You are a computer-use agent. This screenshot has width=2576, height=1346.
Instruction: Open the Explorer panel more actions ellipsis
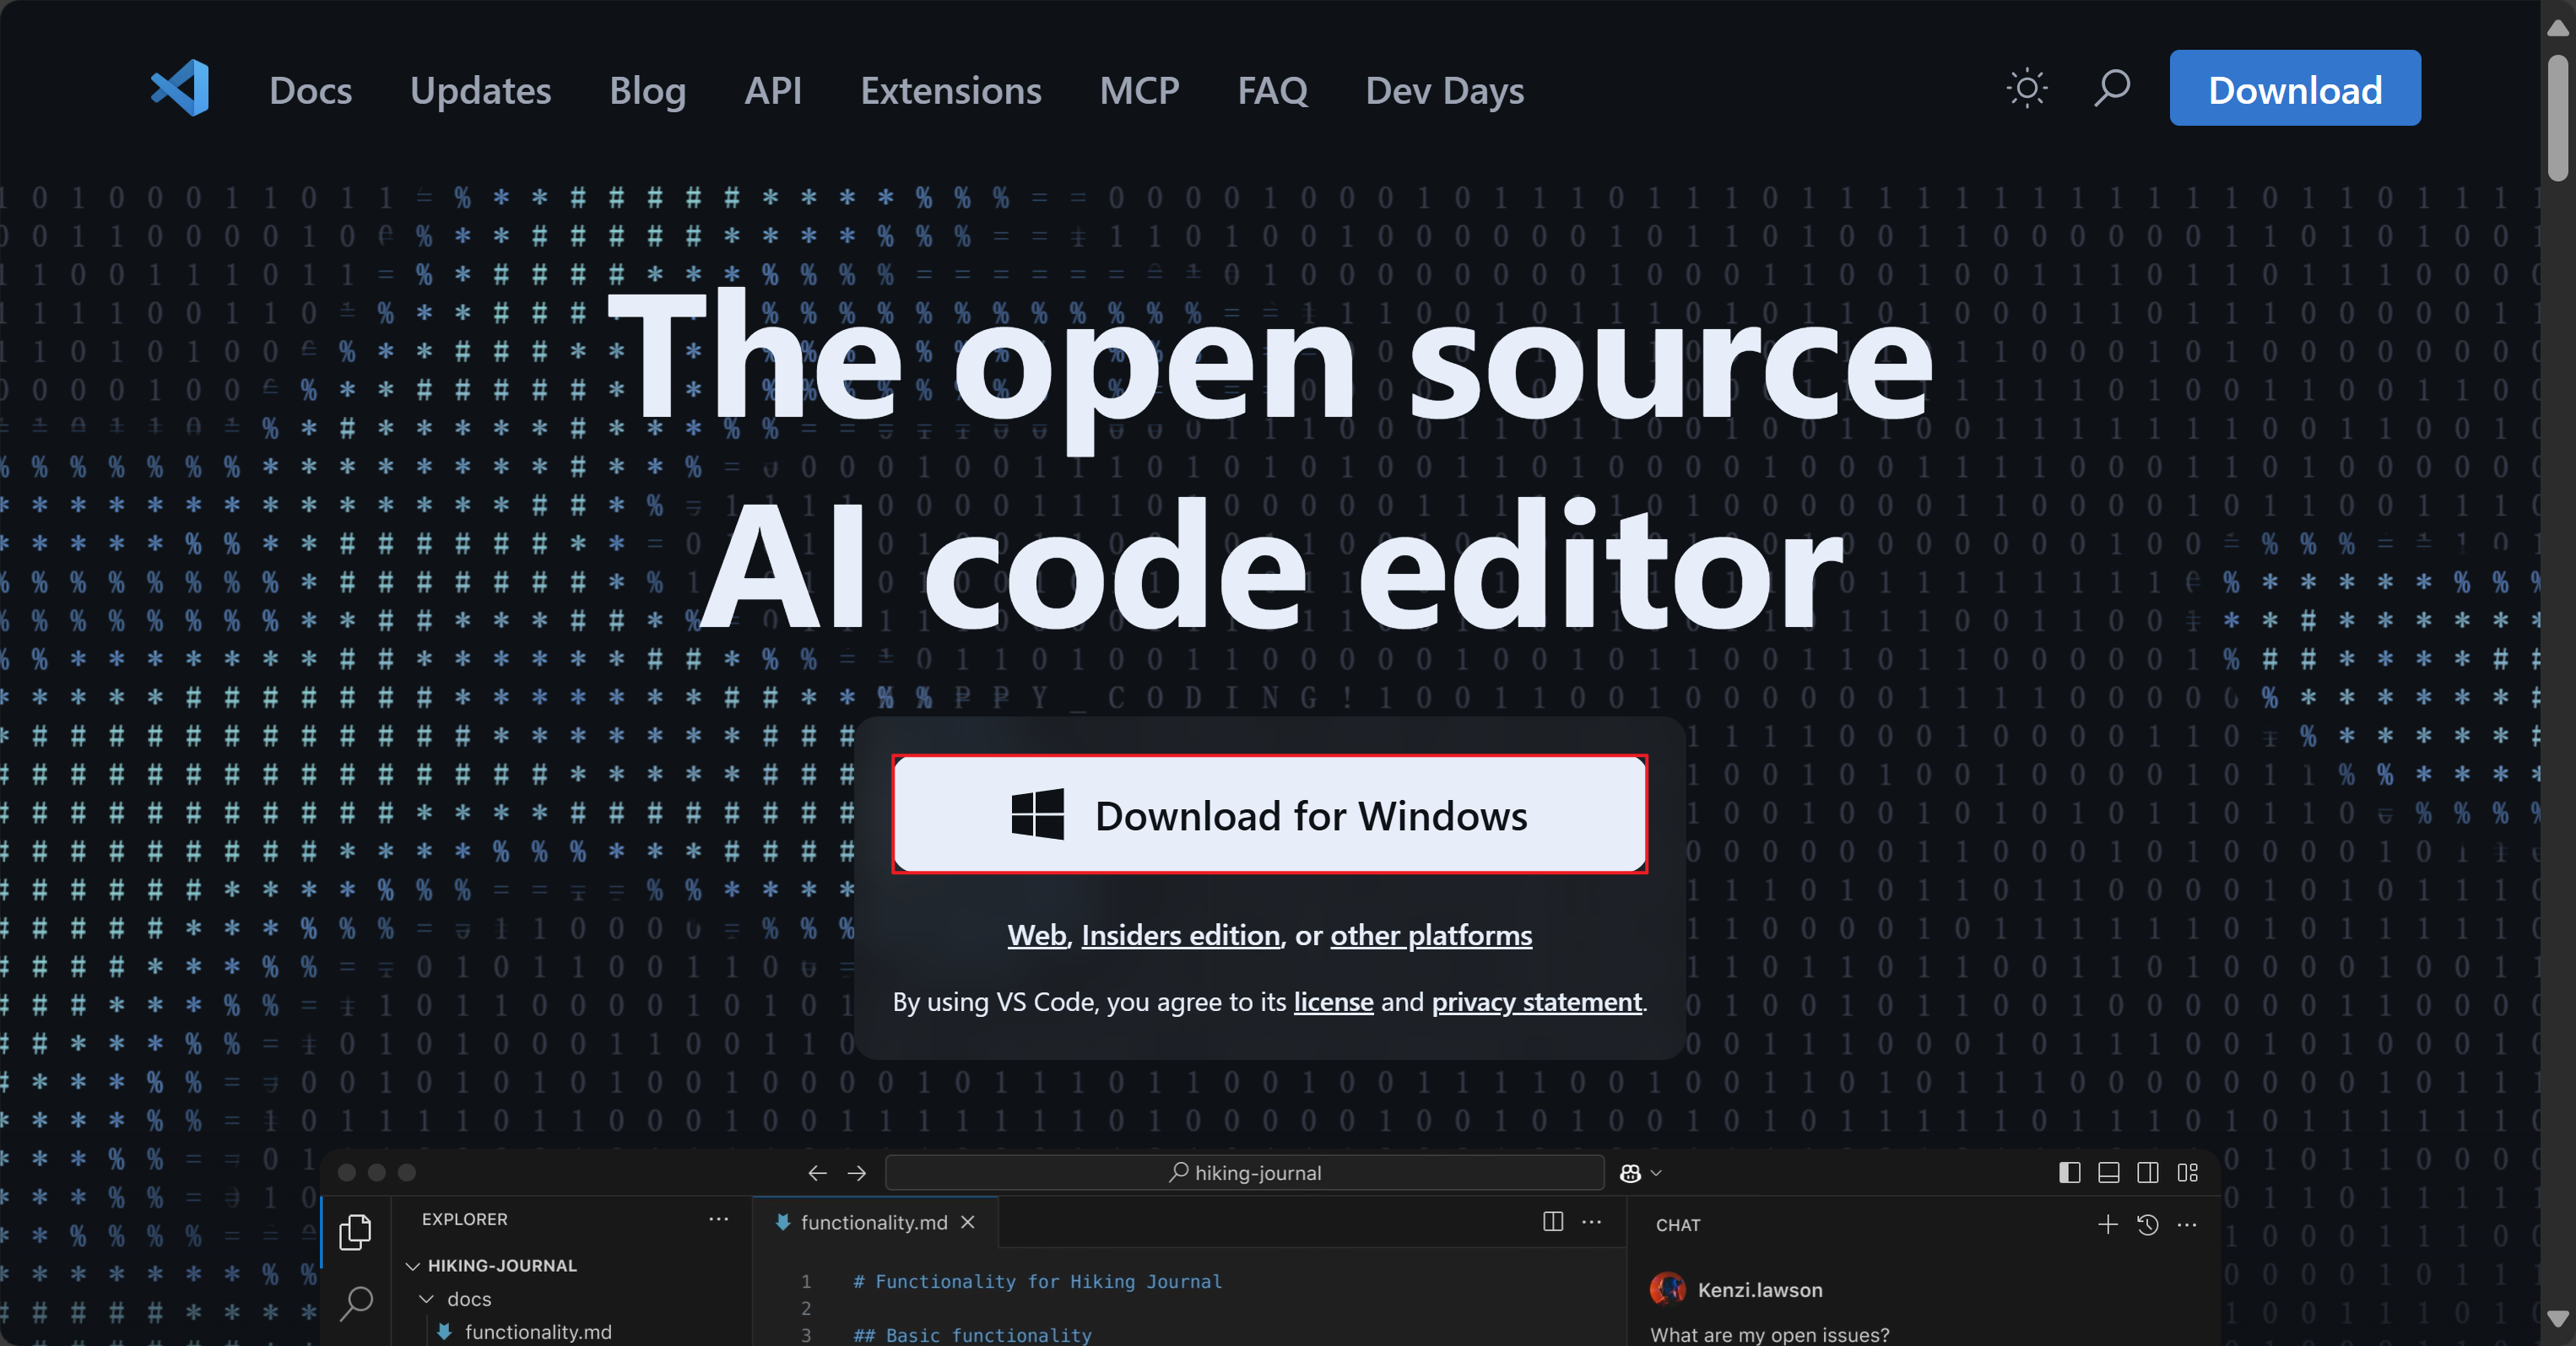click(718, 1219)
